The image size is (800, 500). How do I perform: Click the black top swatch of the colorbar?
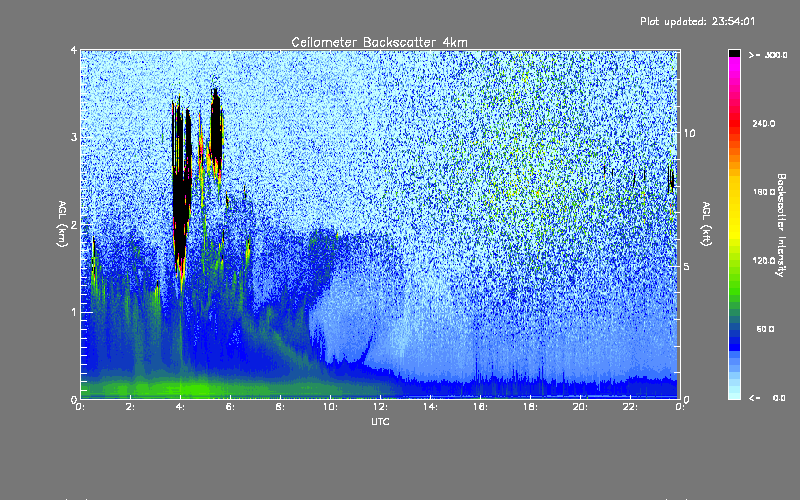[734, 53]
